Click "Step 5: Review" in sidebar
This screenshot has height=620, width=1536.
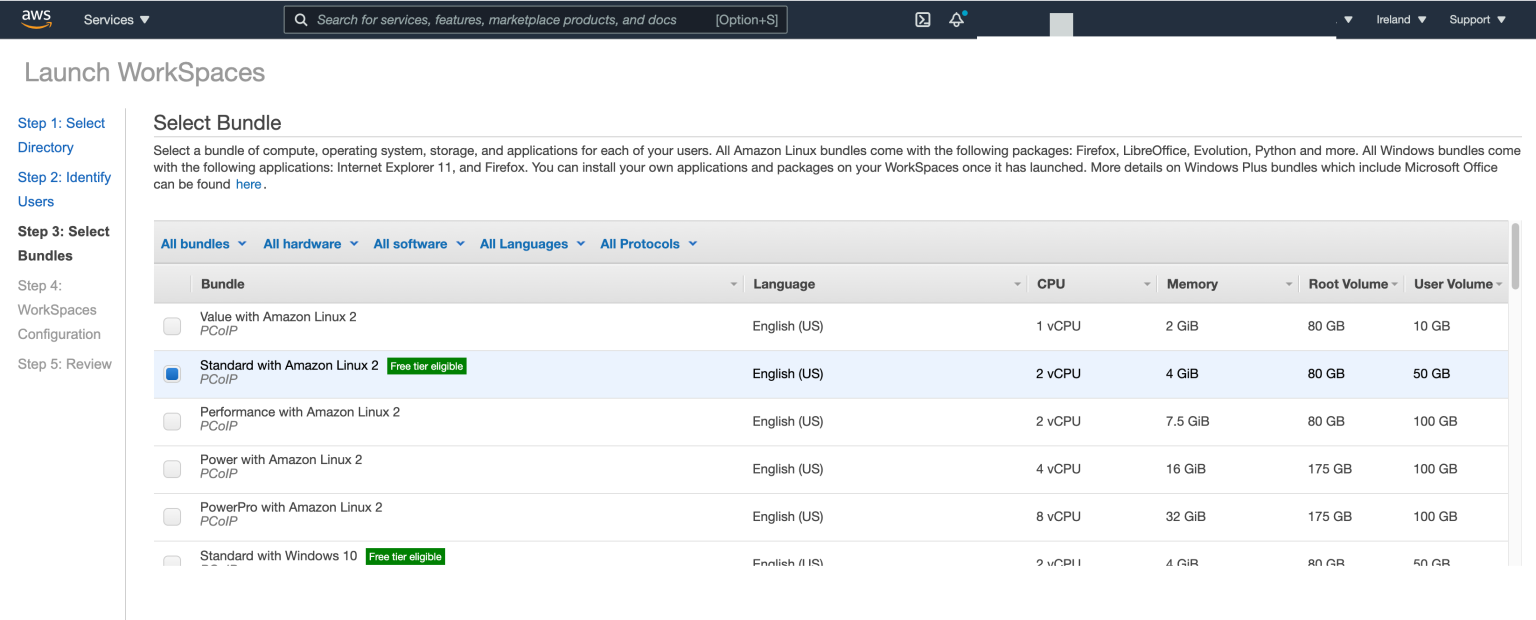tap(65, 364)
